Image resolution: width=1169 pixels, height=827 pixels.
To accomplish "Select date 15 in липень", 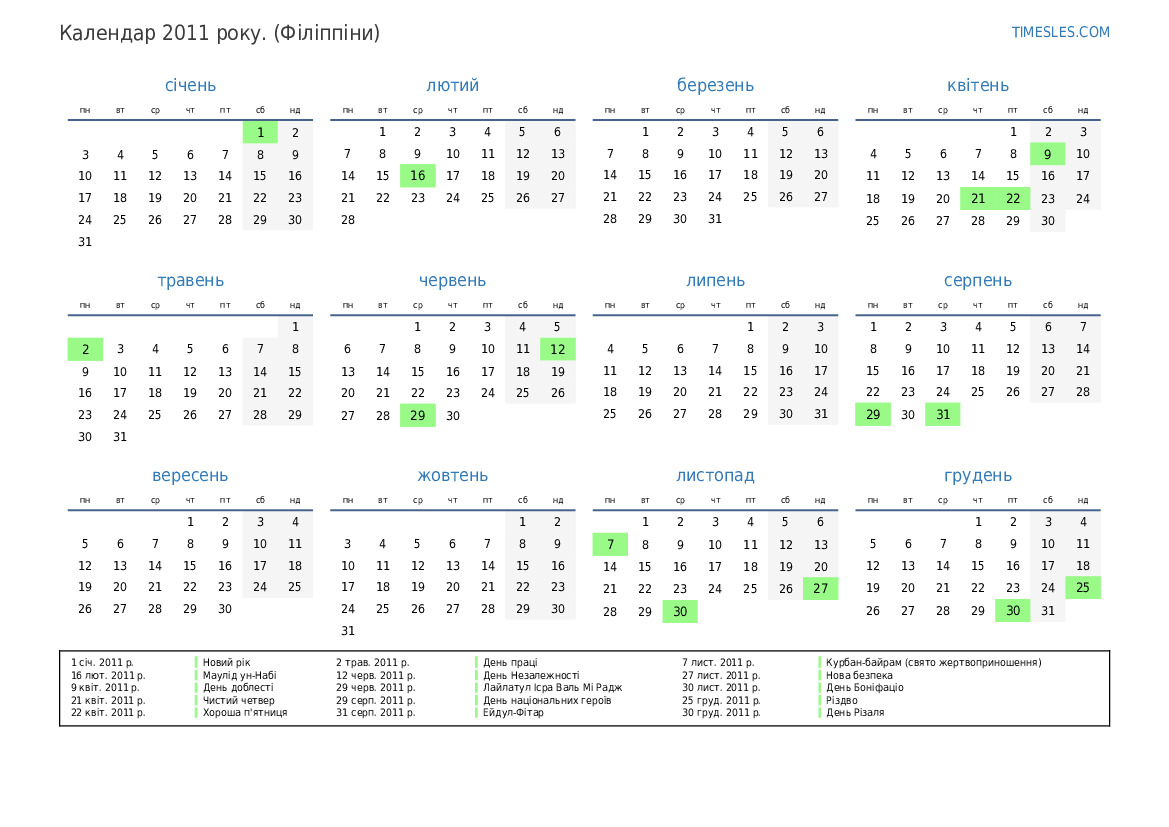I will point(750,371).
